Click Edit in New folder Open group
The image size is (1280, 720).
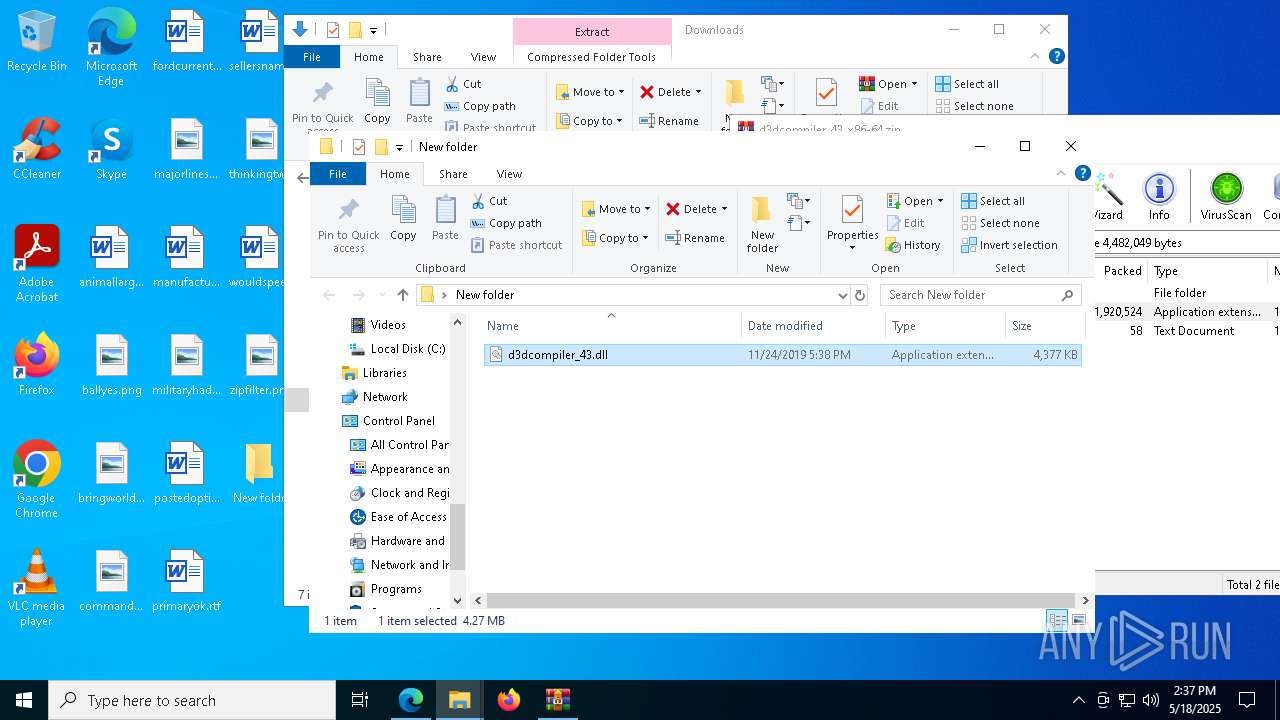click(905, 223)
